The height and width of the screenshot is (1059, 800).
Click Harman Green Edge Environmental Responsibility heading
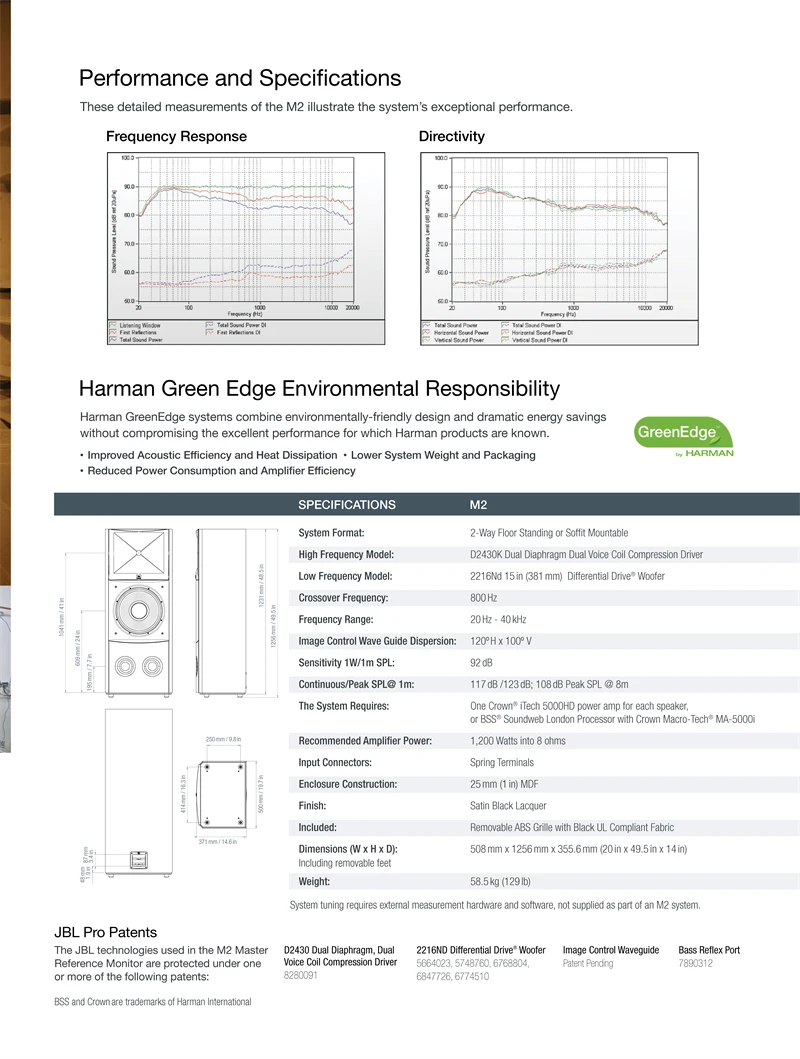[319, 388]
